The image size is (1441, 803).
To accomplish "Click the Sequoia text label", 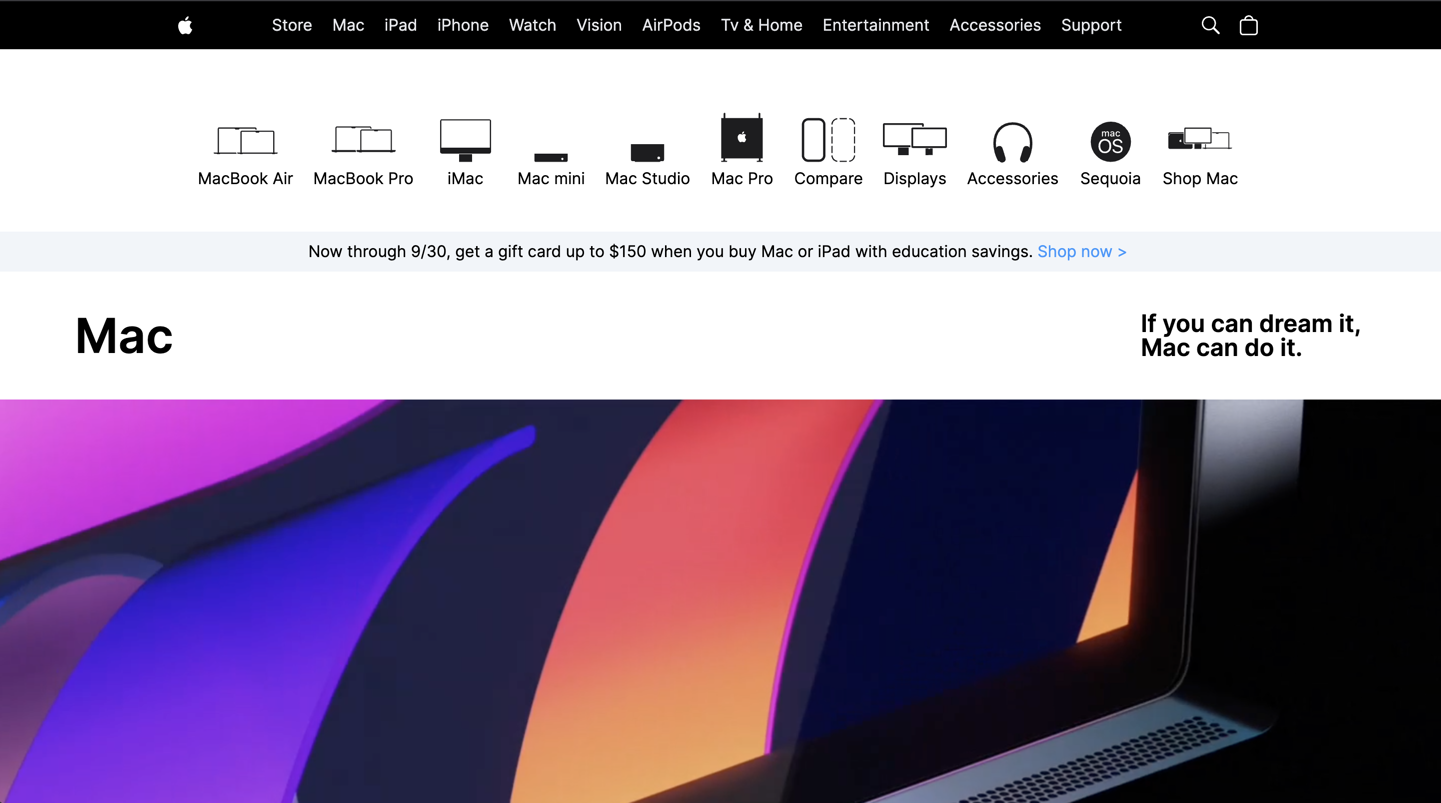I will (x=1110, y=178).
